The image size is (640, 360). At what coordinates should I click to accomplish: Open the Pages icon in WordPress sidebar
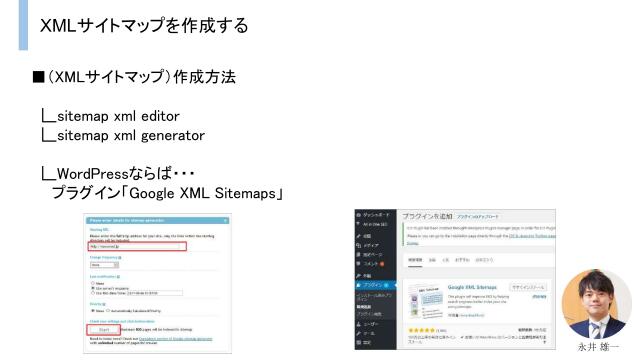[x=358, y=254]
